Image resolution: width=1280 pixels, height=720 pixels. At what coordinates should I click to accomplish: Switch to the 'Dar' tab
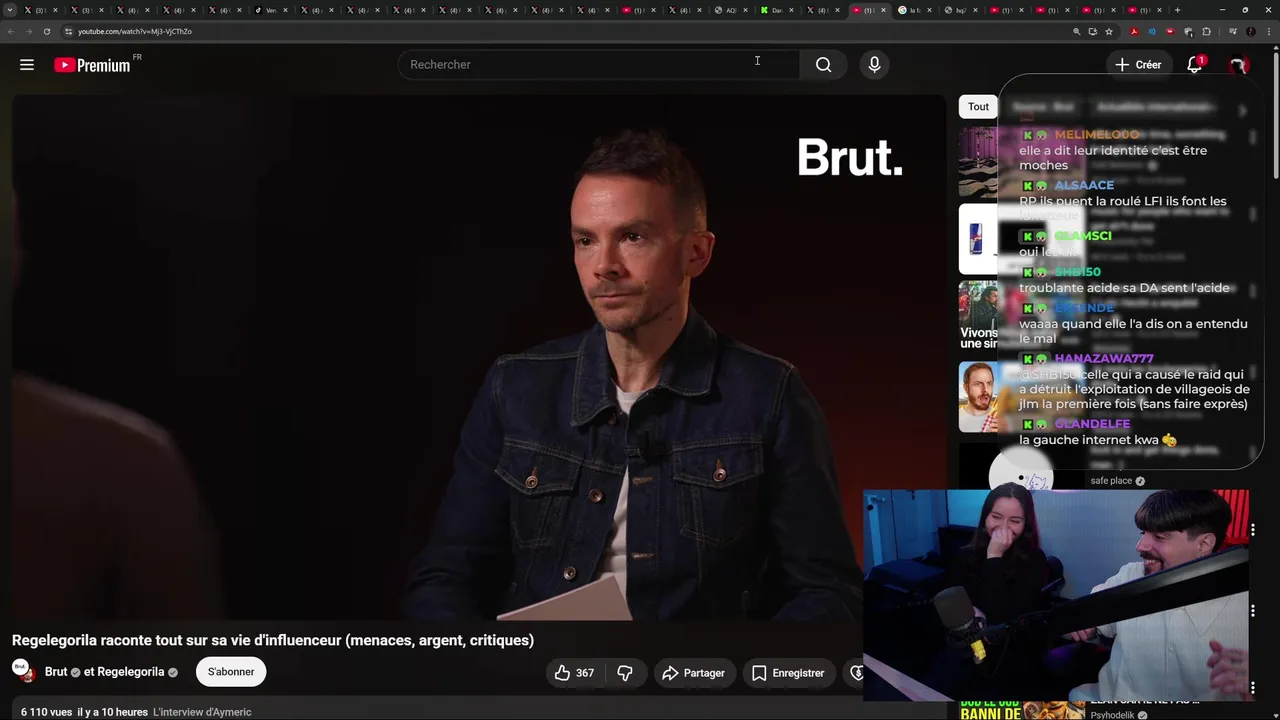(778, 10)
